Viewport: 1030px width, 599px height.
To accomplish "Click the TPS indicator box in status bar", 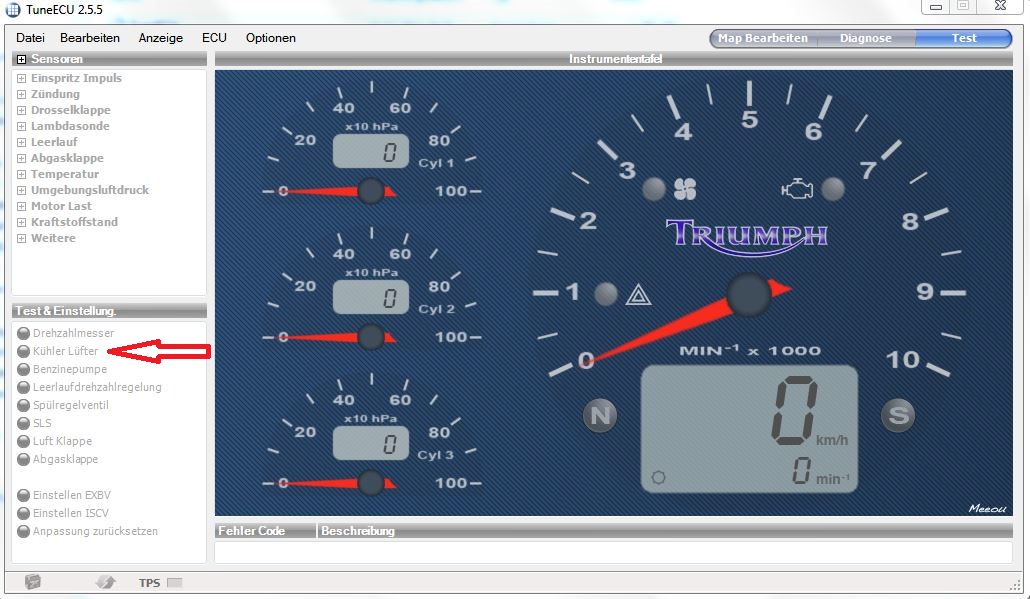I will 175,583.
